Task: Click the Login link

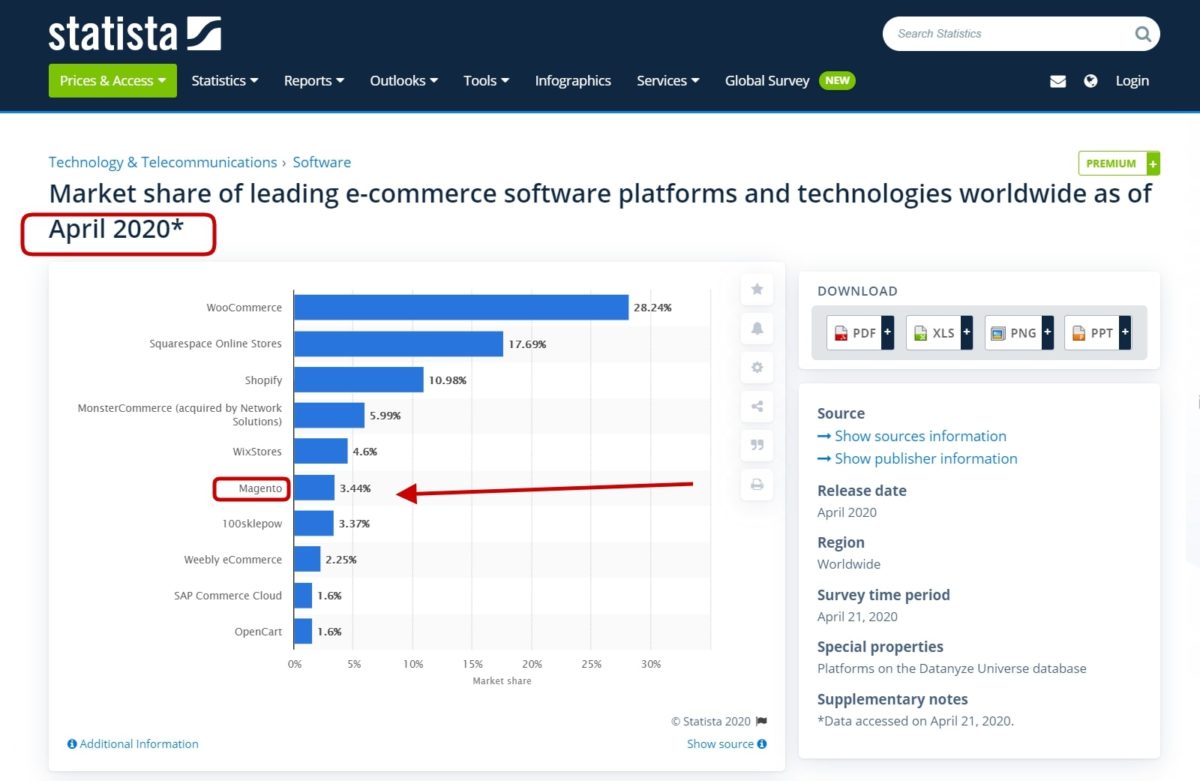Action: click(1132, 81)
